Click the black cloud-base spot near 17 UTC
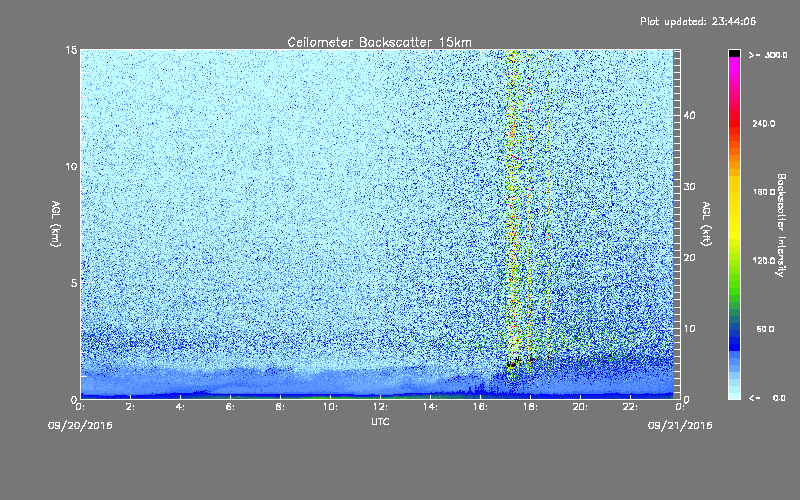 point(511,364)
